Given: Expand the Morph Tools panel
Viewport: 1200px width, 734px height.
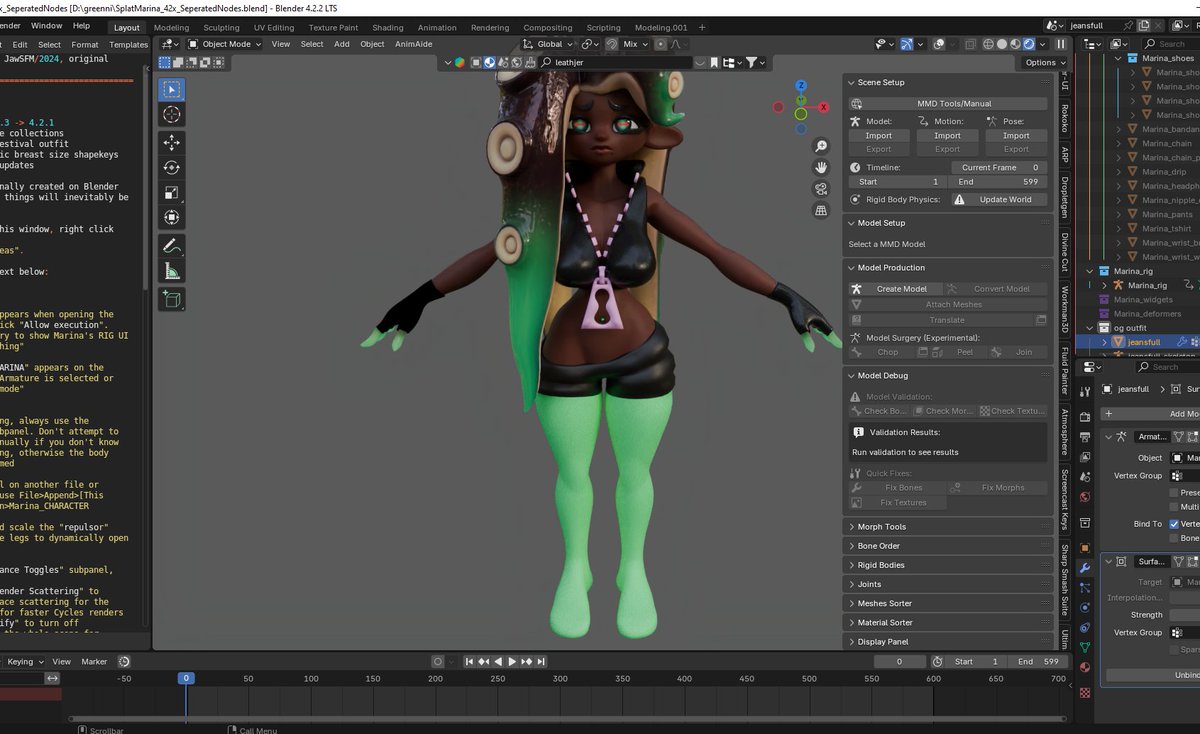Looking at the screenshot, I should [x=880, y=526].
